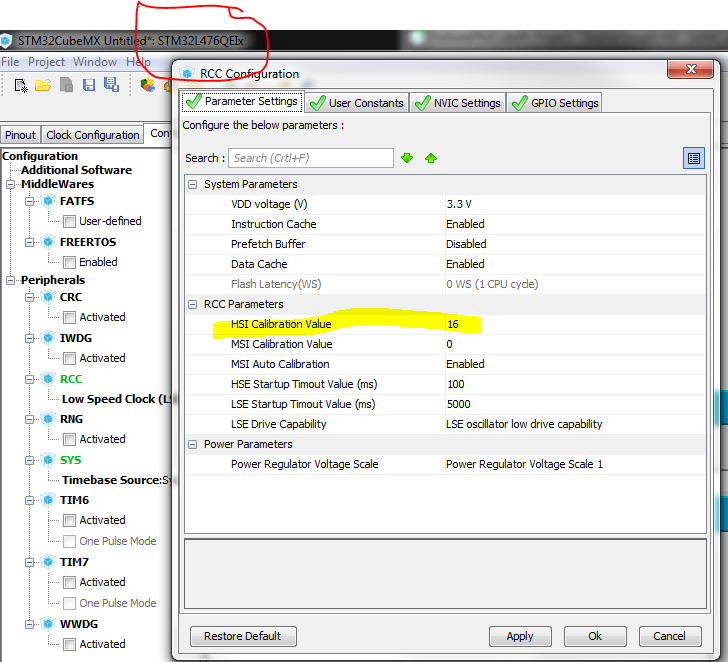Viewport: 728px width, 662px height.
Task: Click the FREERTOS cube icon in tree
Action: 48,242
